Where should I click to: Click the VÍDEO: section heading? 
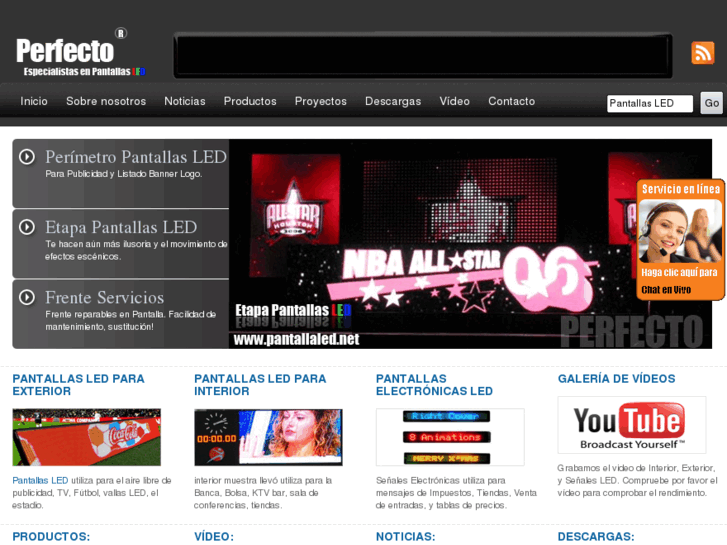point(214,537)
